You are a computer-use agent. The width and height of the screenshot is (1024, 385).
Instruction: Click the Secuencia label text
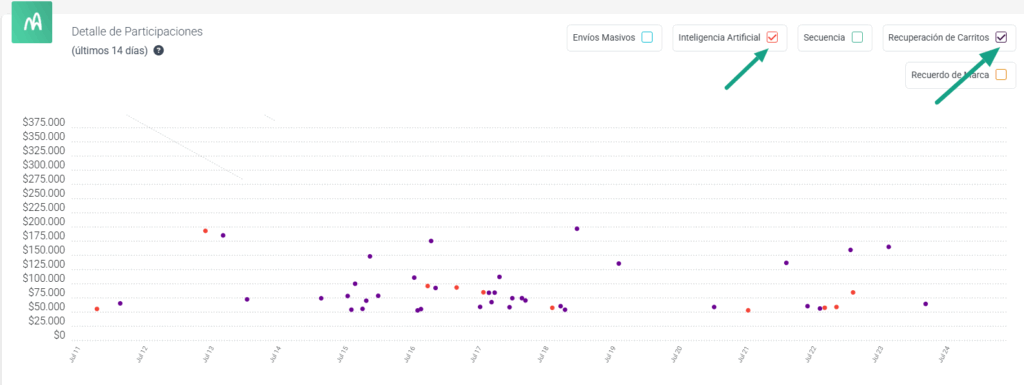[824, 38]
